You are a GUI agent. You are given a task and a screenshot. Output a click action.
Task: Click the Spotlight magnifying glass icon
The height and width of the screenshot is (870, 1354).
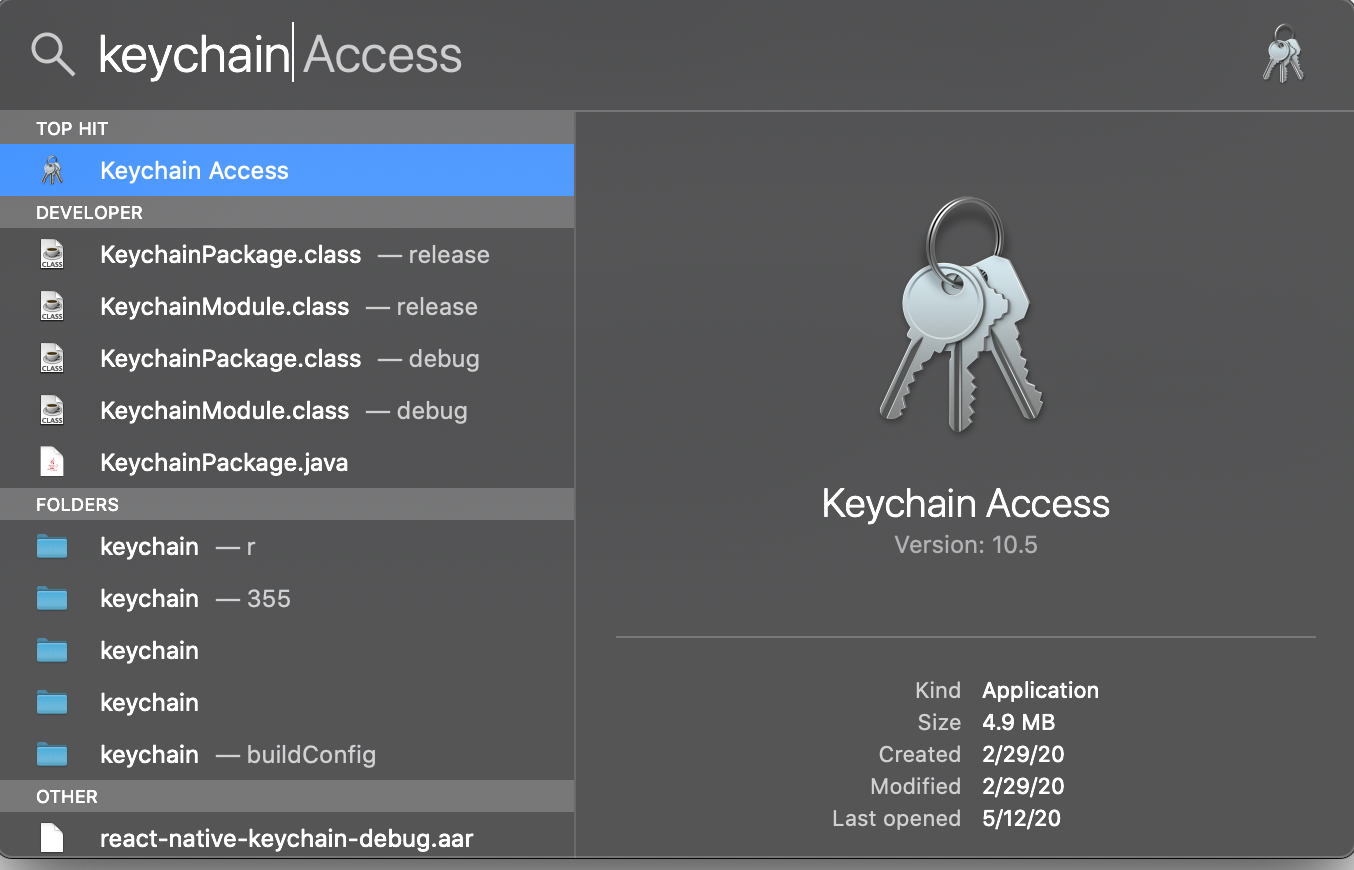[52, 54]
